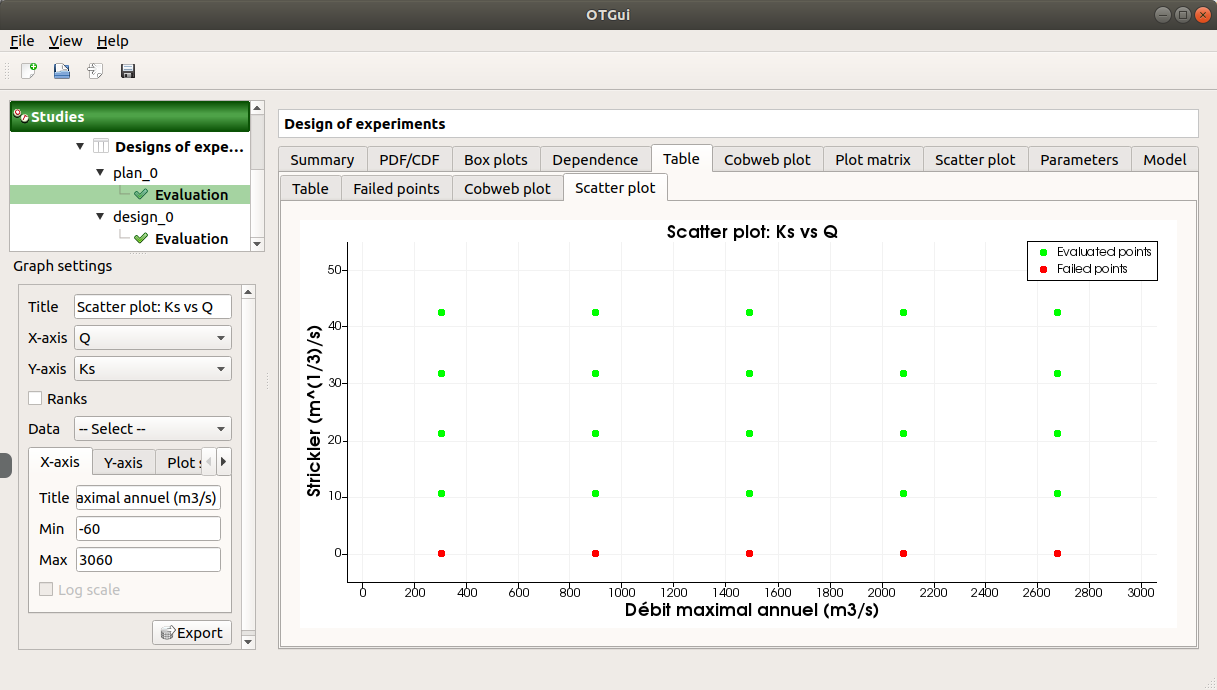Click the Designs of experiments table icon

pyautogui.click(x=101, y=147)
